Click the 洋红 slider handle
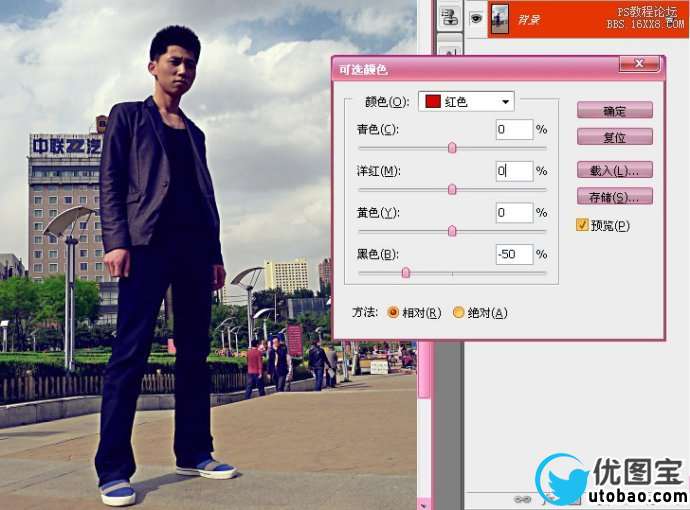The width and height of the screenshot is (690, 510). click(452, 190)
